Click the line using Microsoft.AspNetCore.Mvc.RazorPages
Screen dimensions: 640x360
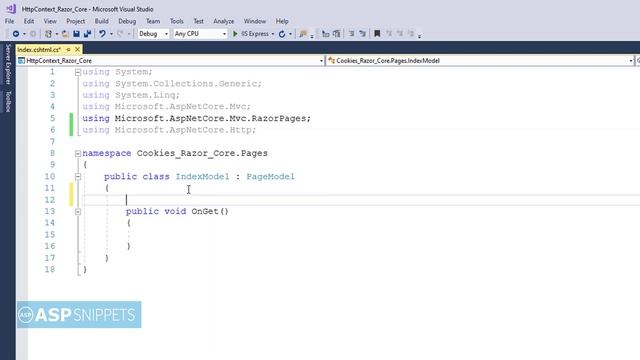coord(196,118)
